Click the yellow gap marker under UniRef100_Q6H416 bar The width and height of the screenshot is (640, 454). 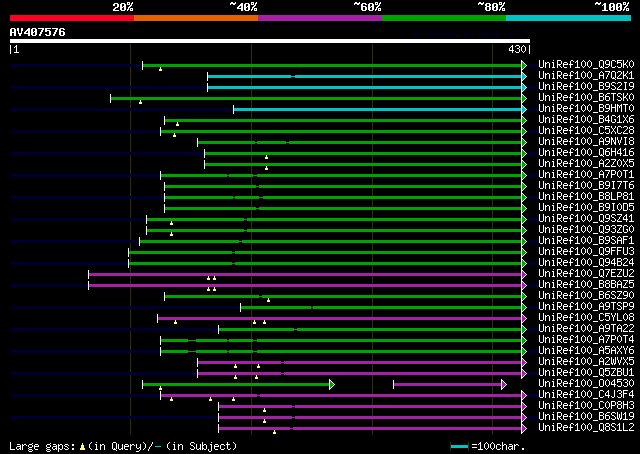pos(266,157)
